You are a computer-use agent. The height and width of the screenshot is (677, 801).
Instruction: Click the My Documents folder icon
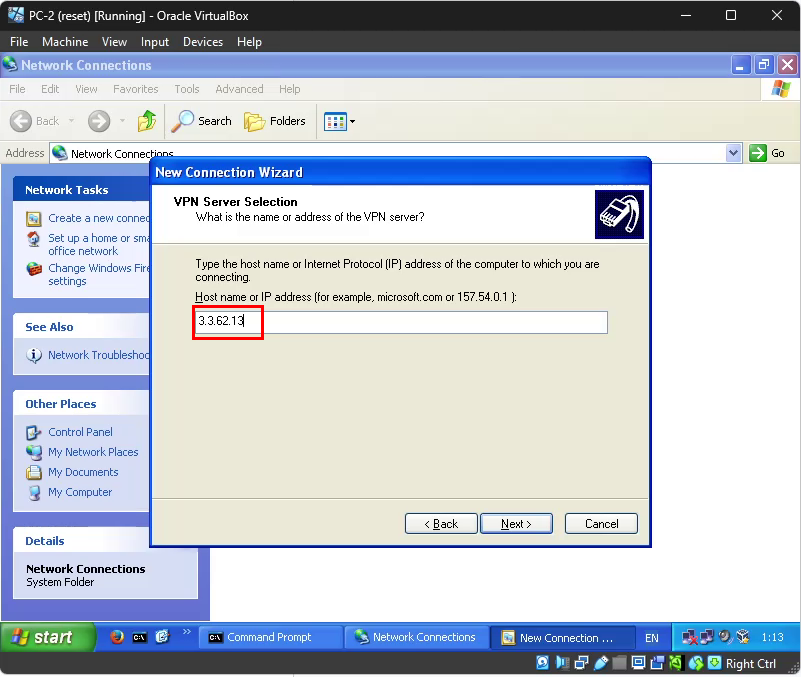34,472
